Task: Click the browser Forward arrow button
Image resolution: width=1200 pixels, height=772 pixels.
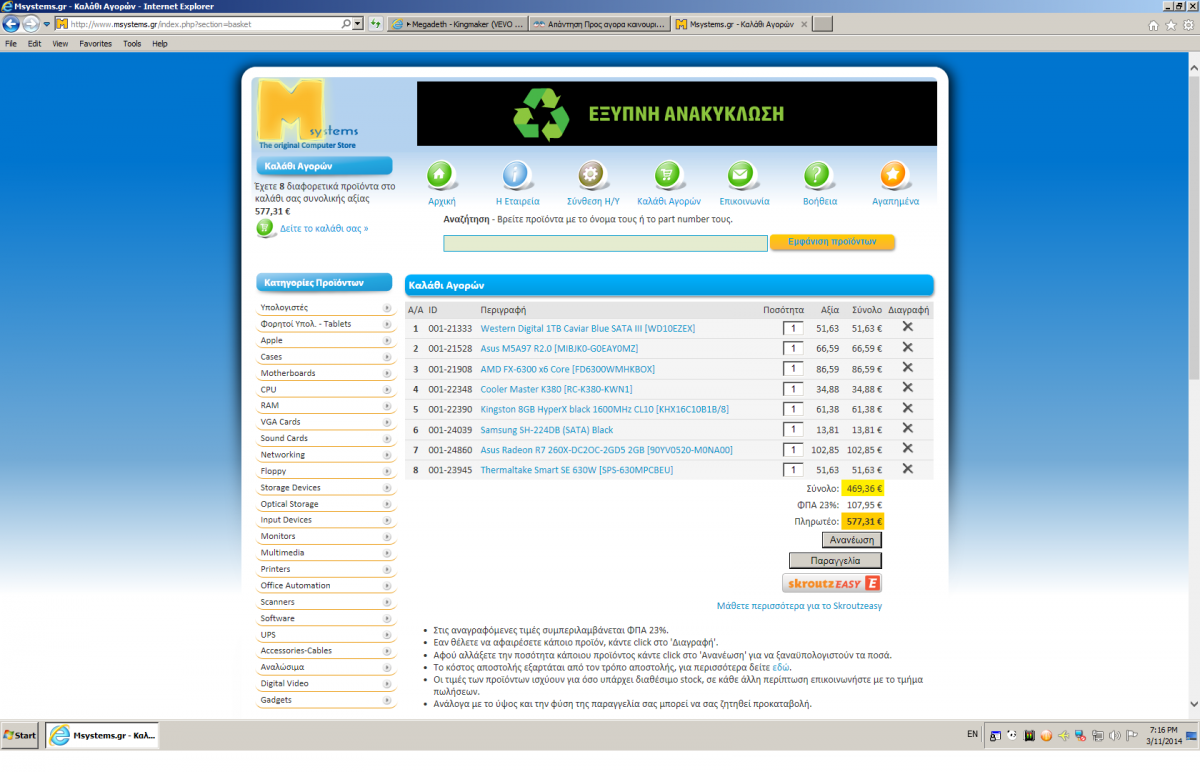Action: tap(32, 23)
